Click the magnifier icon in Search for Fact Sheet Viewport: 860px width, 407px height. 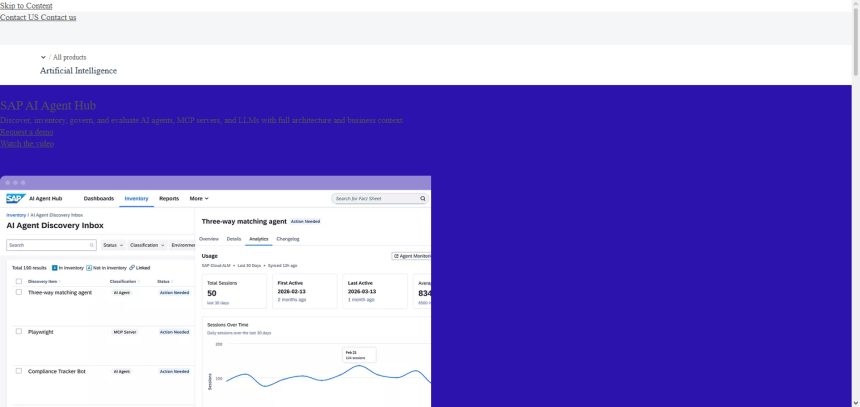click(x=423, y=199)
